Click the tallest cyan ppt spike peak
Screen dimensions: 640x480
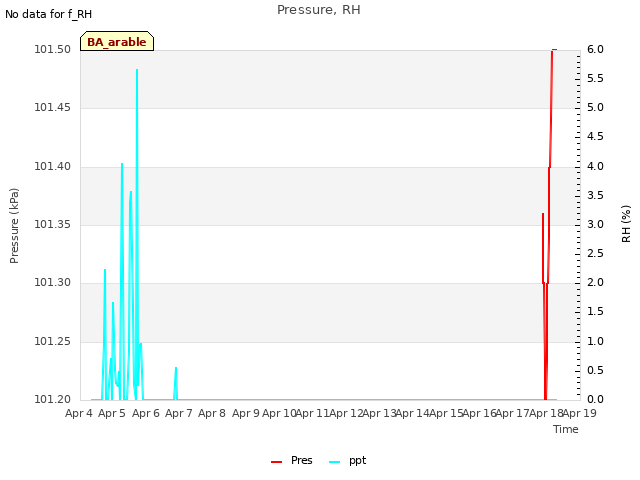point(137,70)
